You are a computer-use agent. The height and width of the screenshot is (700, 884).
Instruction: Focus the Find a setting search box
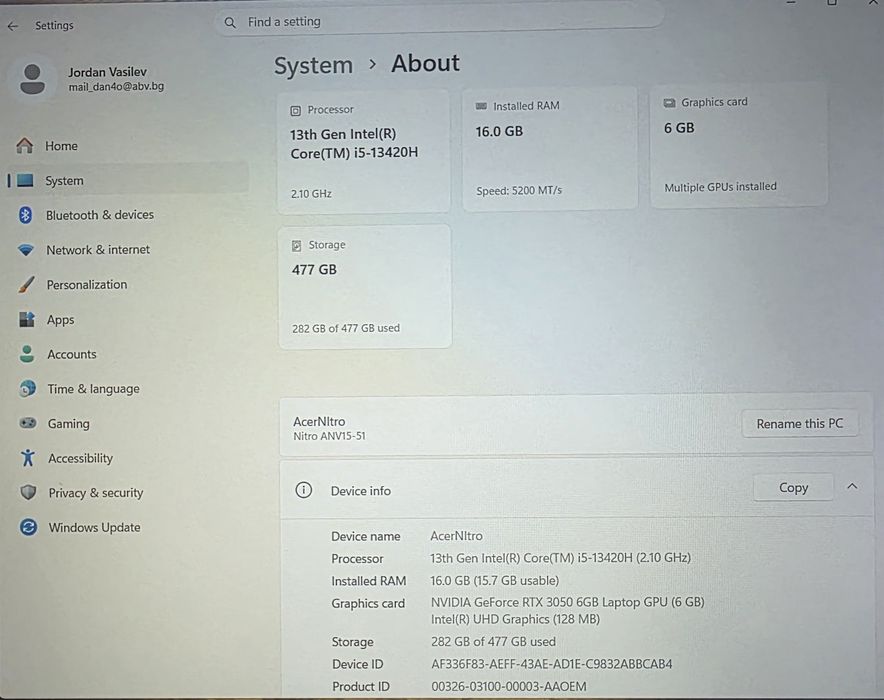point(439,22)
